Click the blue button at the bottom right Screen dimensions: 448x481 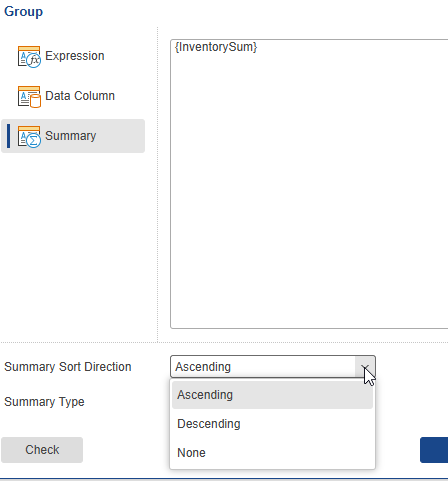(x=434, y=450)
